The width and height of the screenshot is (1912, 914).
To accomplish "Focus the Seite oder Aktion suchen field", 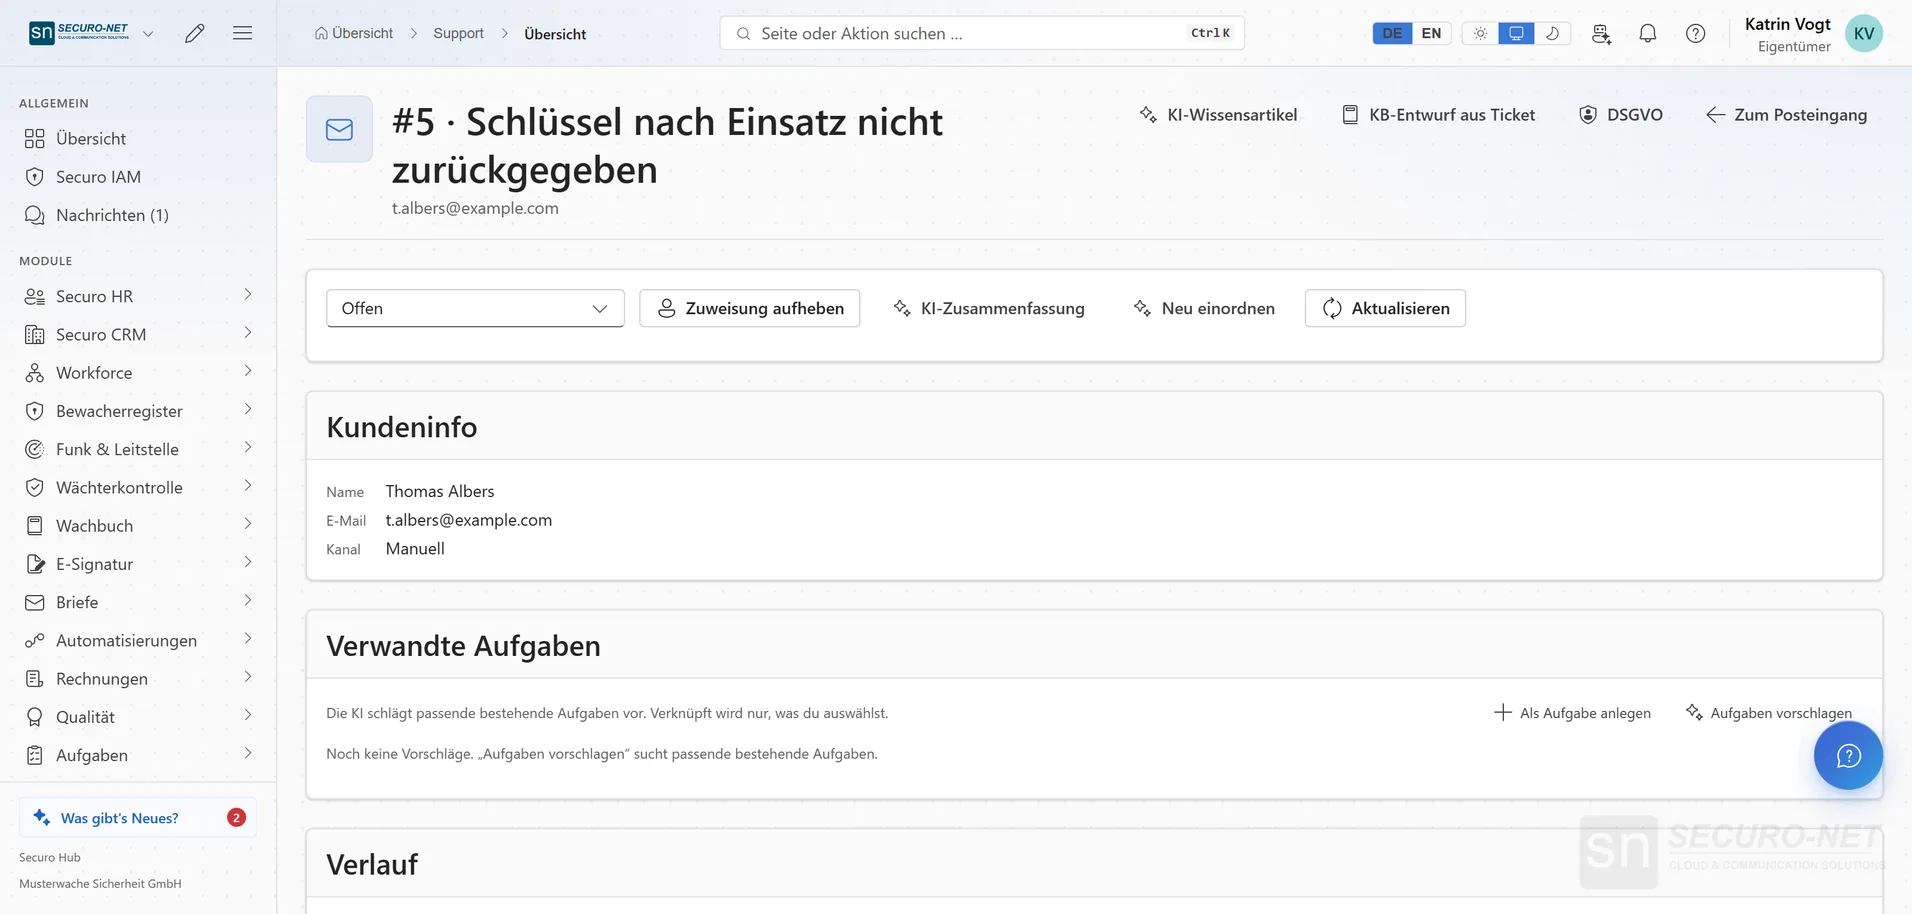I will 982,33.
